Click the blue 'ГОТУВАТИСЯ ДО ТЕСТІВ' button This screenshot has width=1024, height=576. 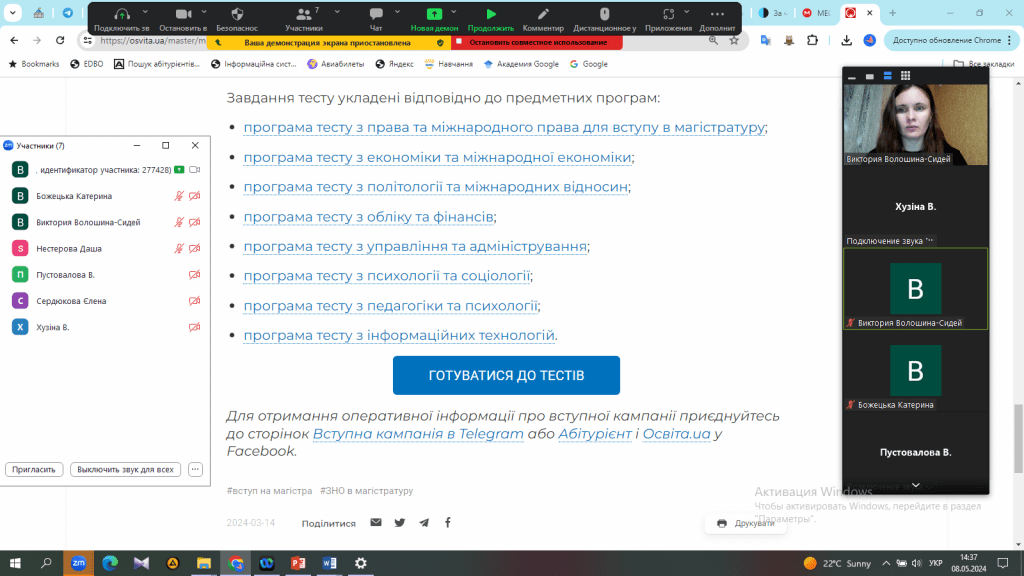pos(506,376)
